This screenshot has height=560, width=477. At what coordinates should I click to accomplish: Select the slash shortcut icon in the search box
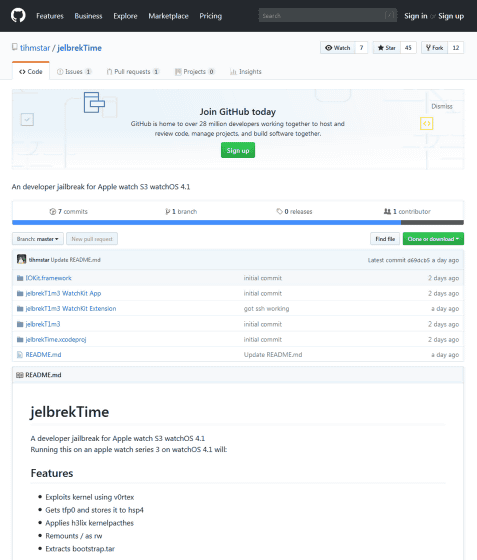pyautogui.click(x=390, y=15)
